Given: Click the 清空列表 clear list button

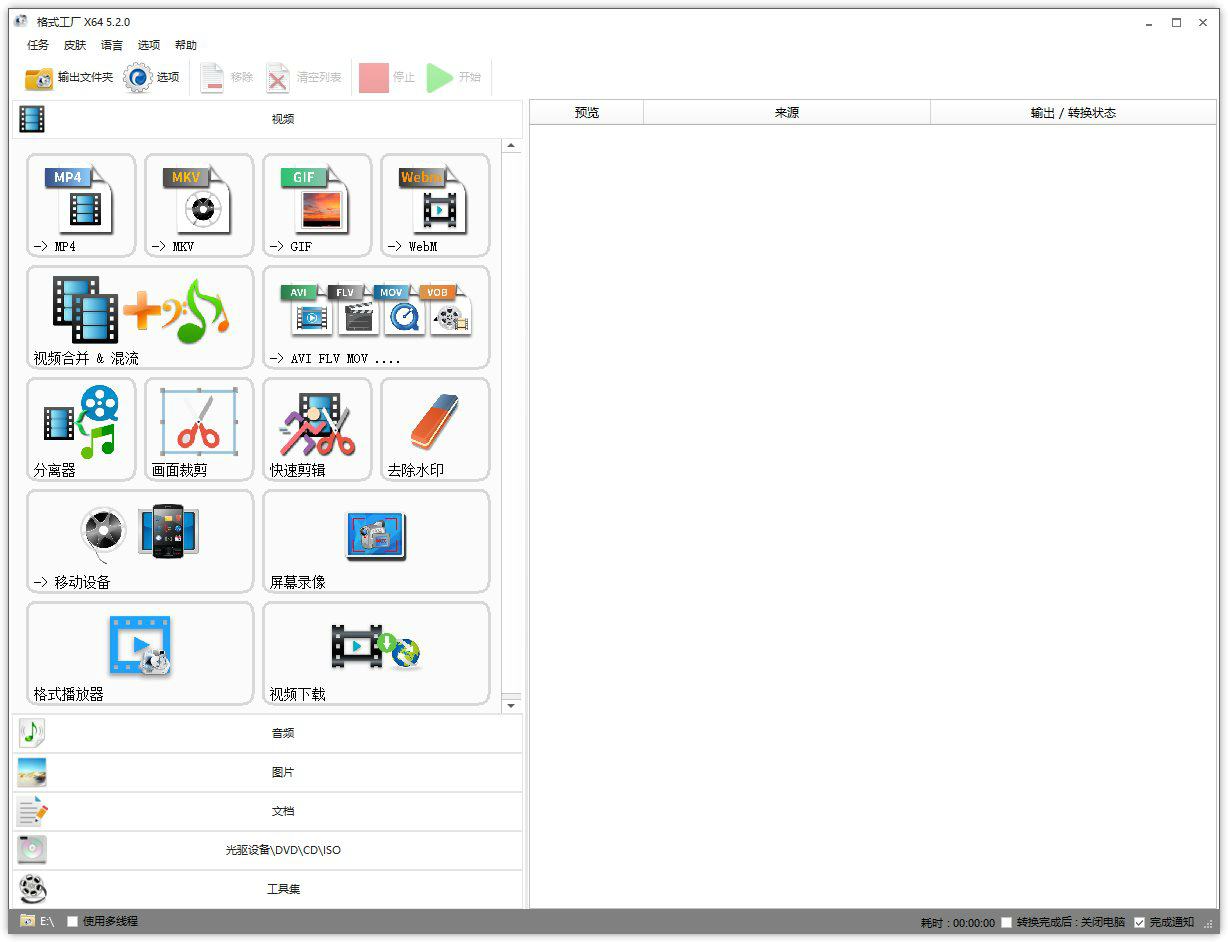Looking at the screenshot, I should pyautogui.click(x=305, y=77).
